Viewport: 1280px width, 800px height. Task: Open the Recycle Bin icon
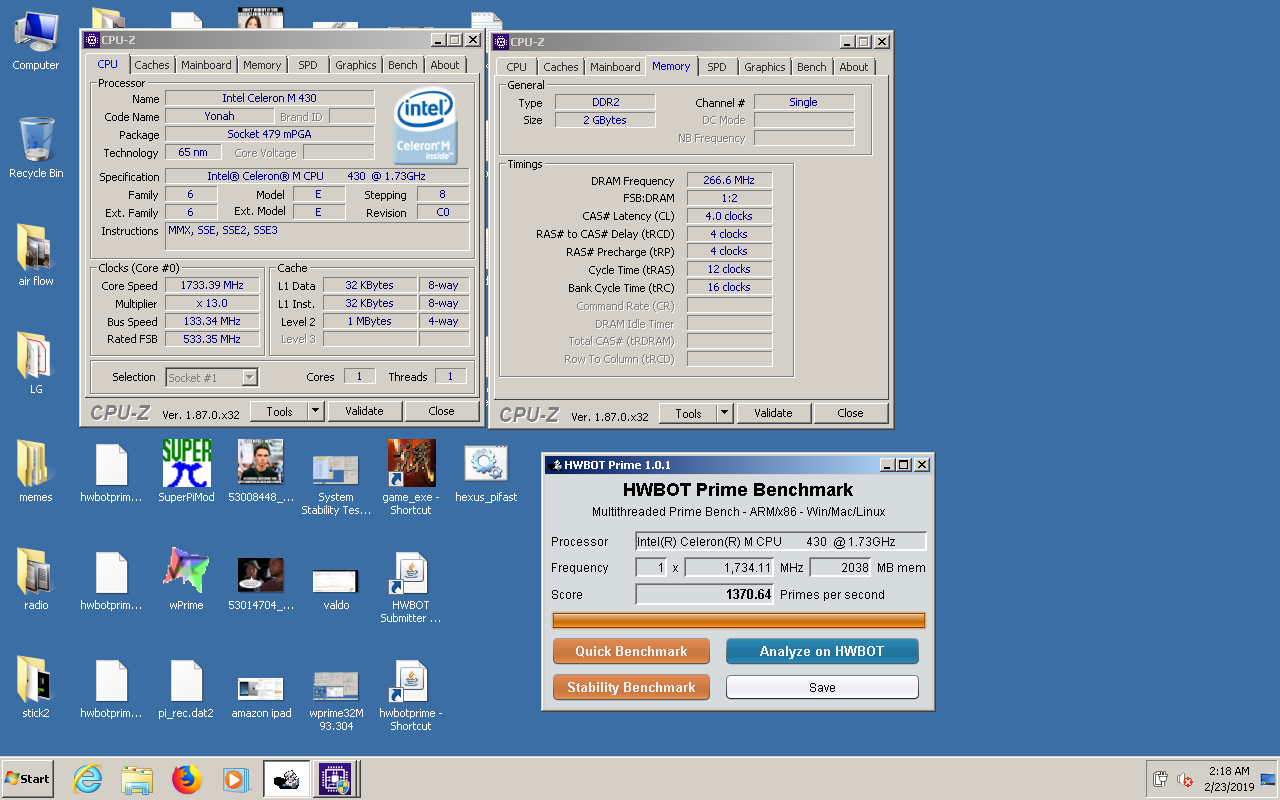pyautogui.click(x=36, y=148)
